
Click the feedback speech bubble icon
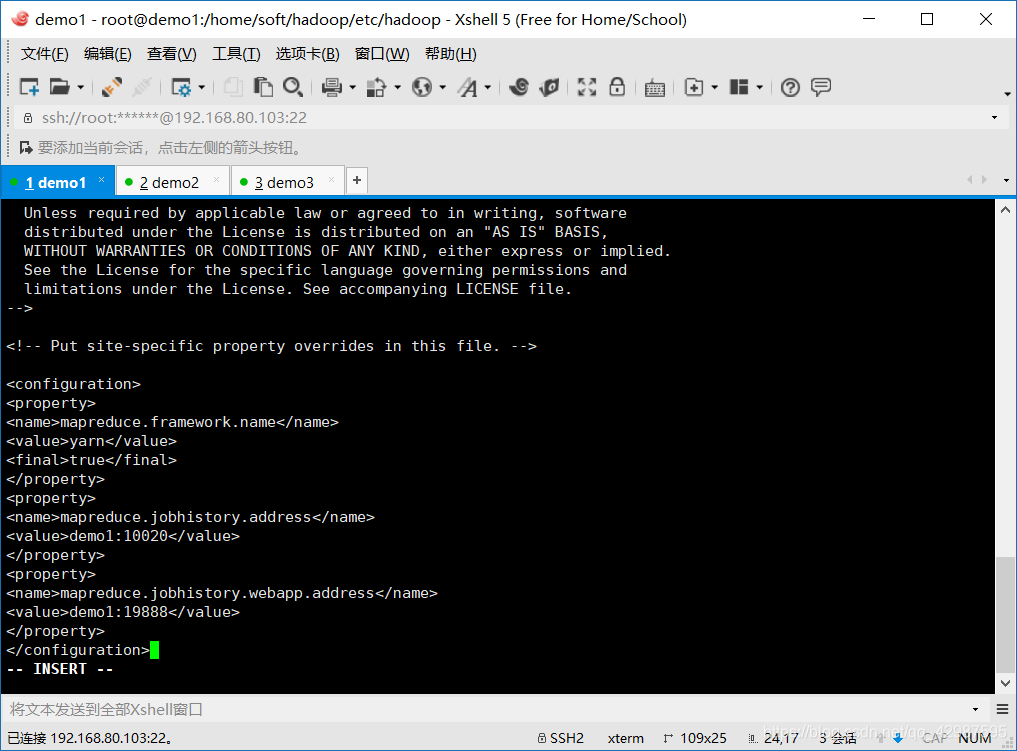pyautogui.click(x=820, y=87)
